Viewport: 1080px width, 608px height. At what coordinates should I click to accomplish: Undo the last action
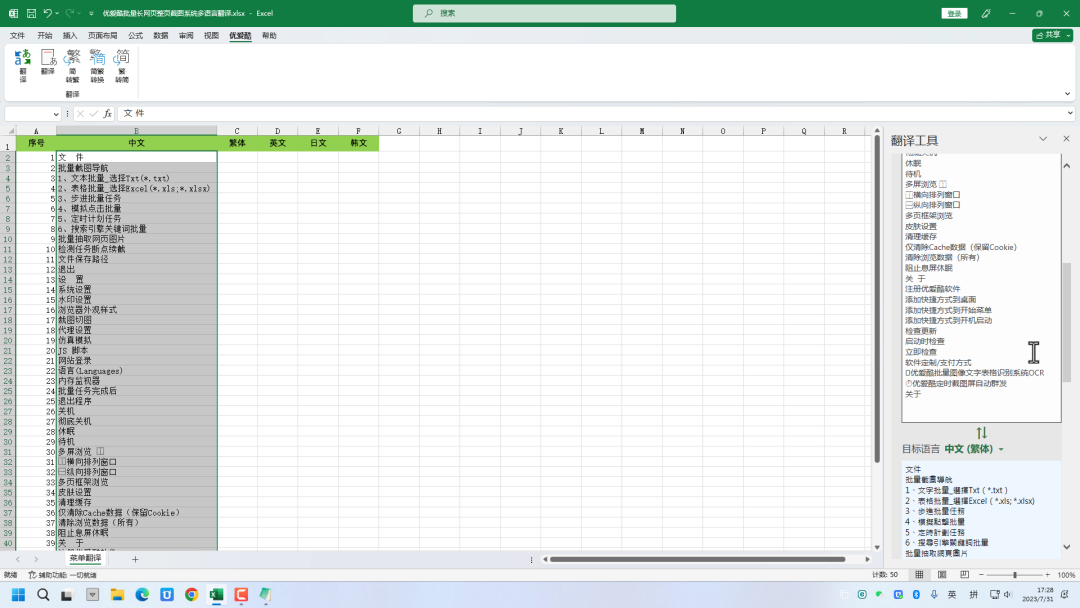48,13
